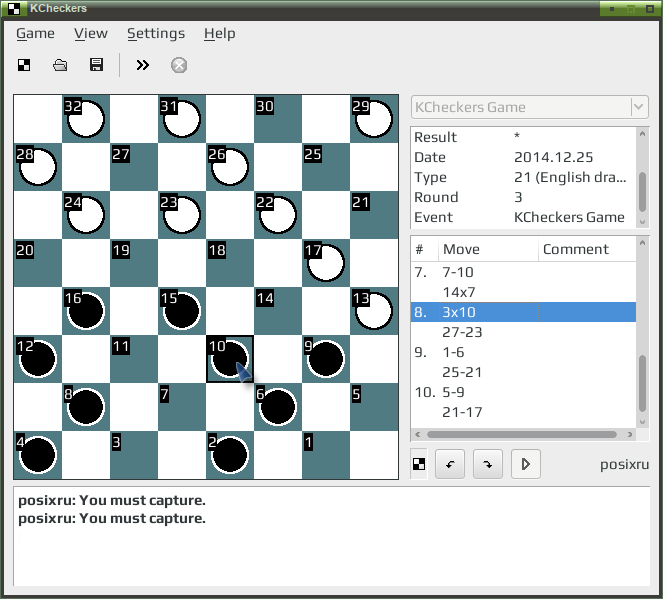The height and width of the screenshot is (599, 663).
Task: Click empty square 18
Action: (x=230, y=263)
